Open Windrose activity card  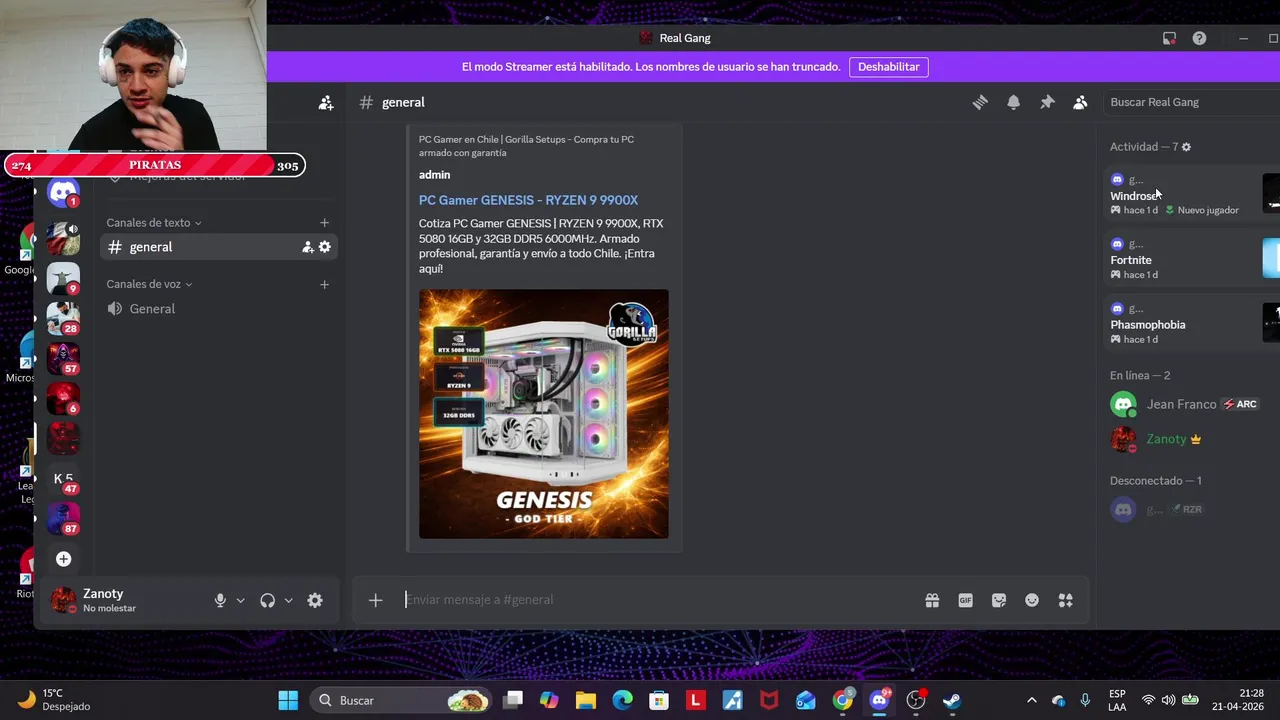coord(1193,194)
